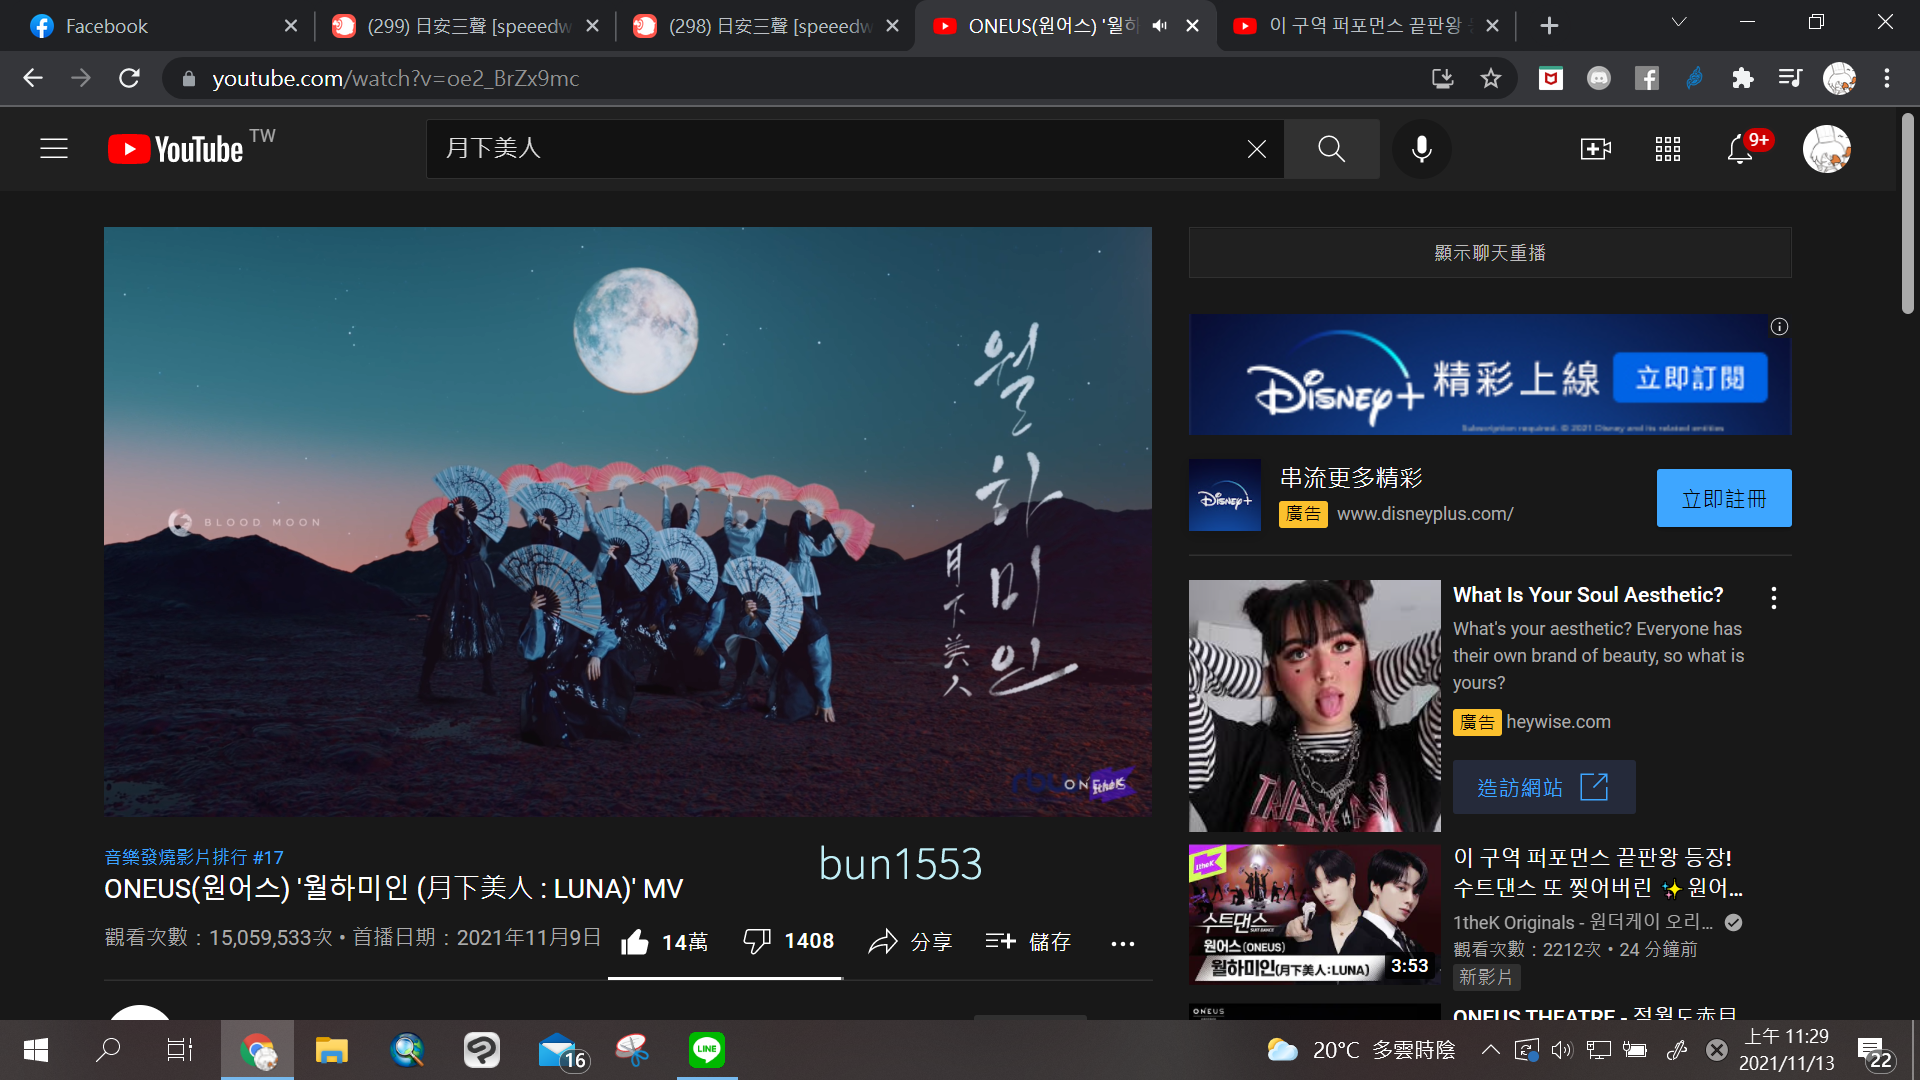
Task: Open the YouTube account avatar menu
Action: (1827, 149)
